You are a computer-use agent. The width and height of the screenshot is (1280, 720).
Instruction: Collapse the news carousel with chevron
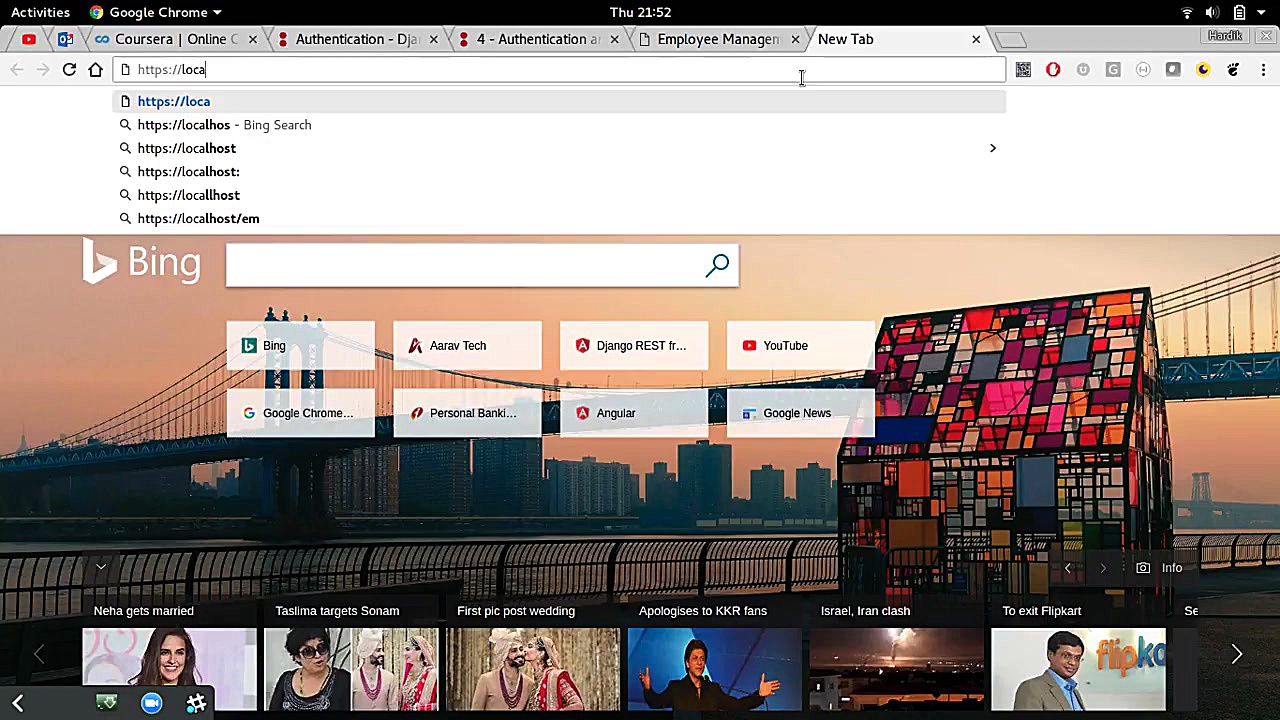pyautogui.click(x=101, y=567)
